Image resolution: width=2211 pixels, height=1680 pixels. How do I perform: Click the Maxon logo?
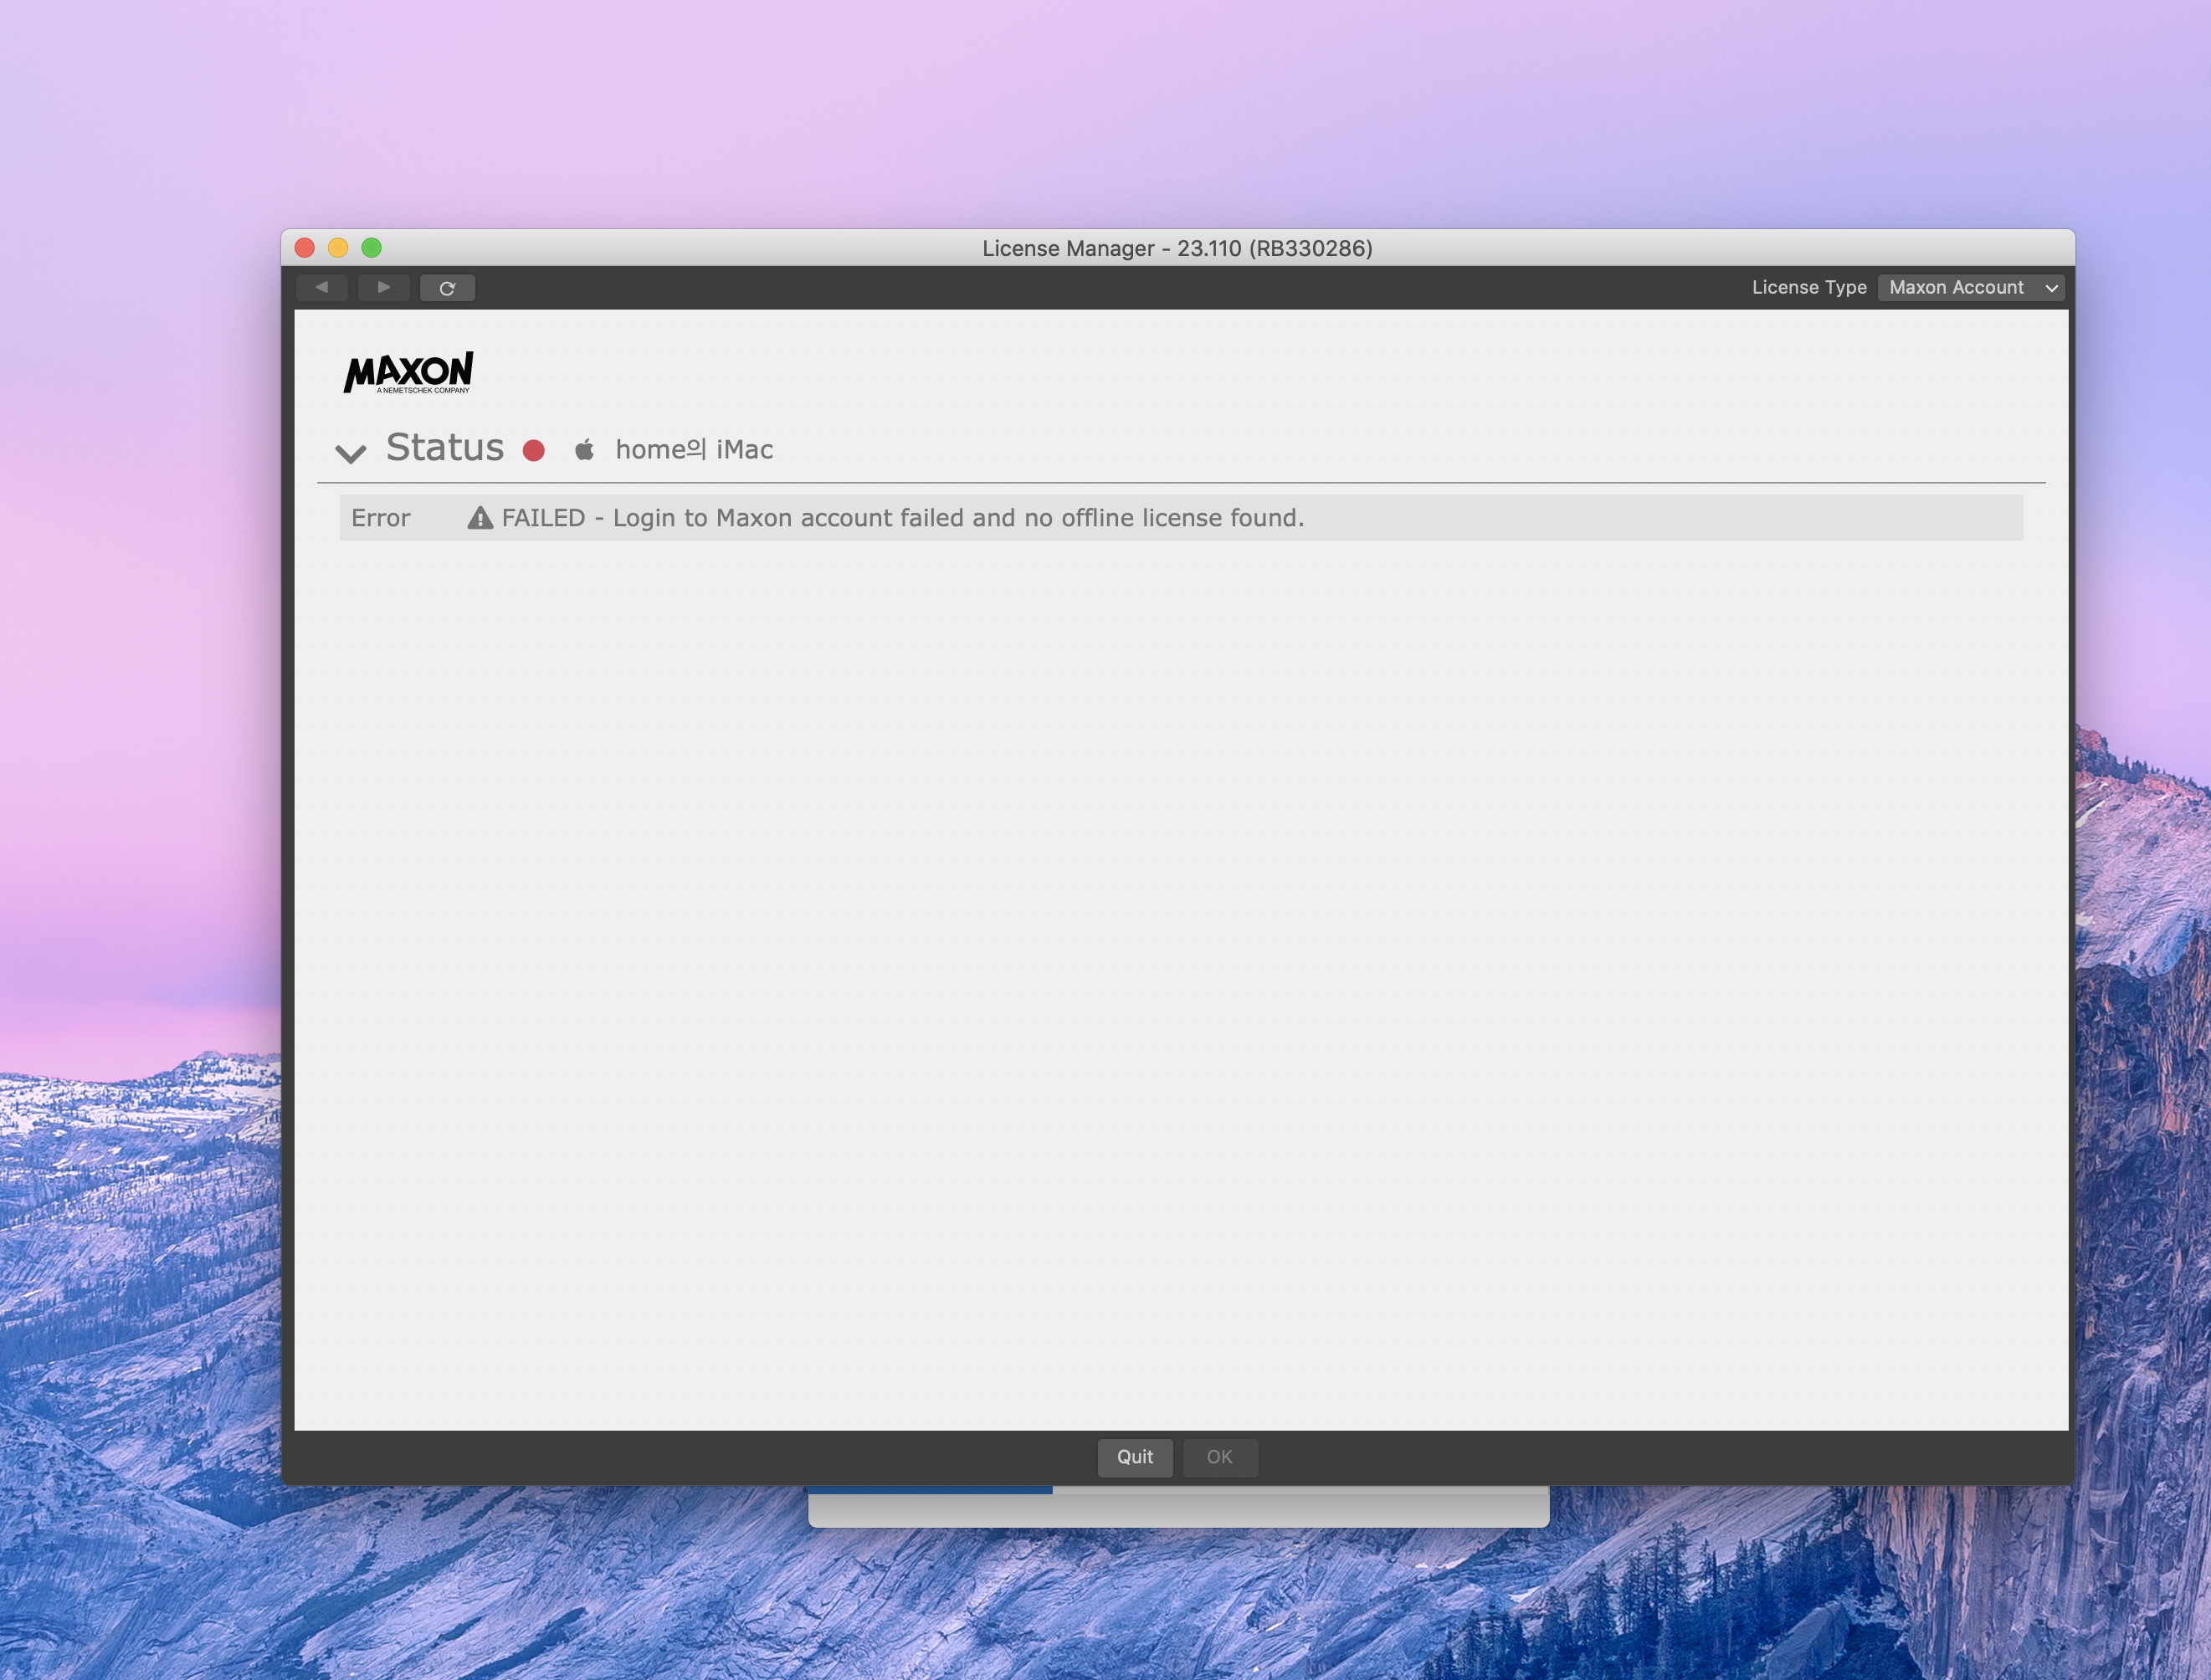pyautogui.click(x=408, y=372)
